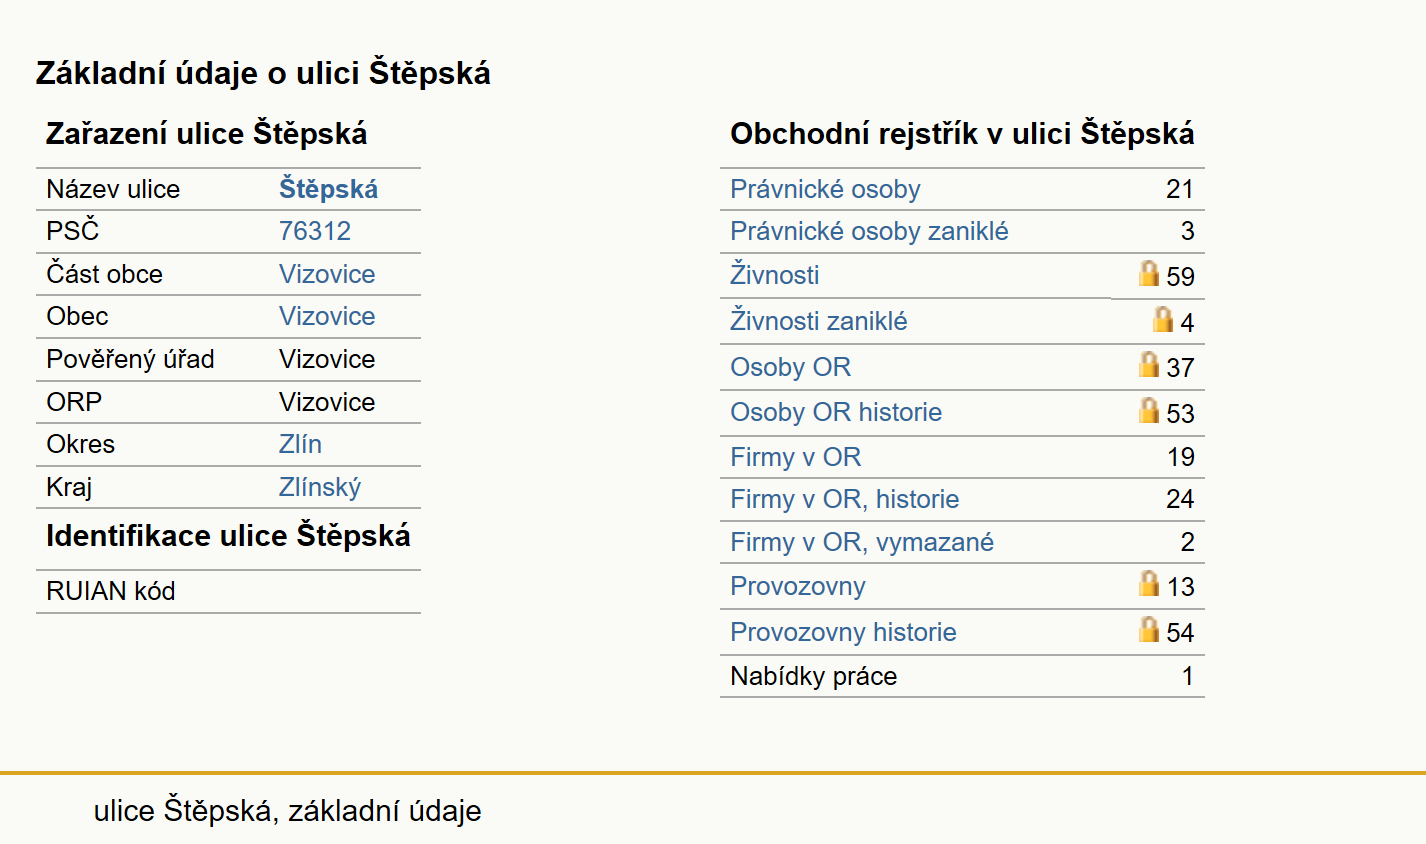This screenshot has width=1426, height=844.
Task: Click the lock icon beside Živnosti count
Action: [x=1149, y=273]
